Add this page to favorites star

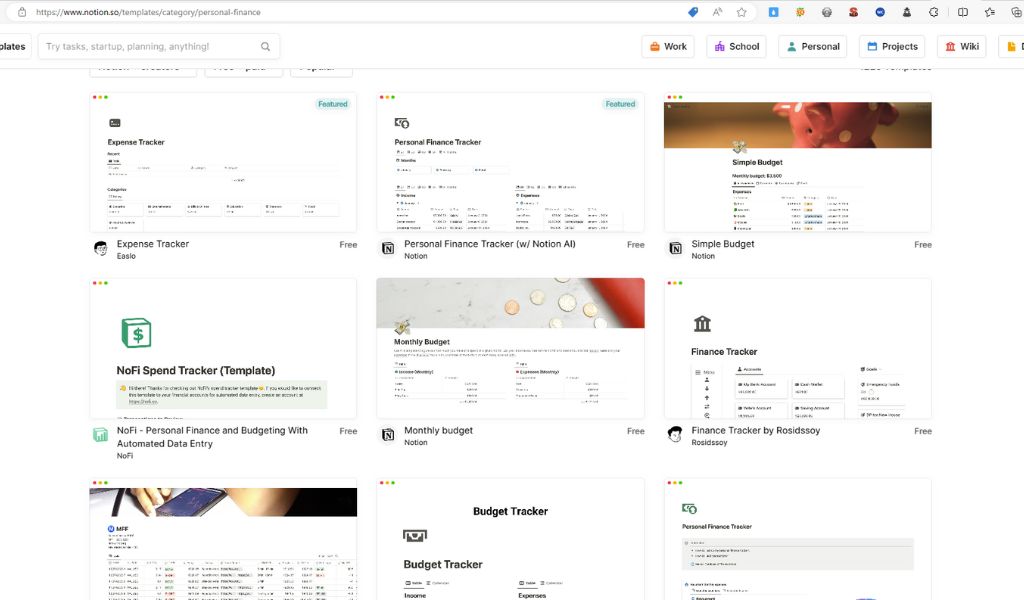click(741, 12)
